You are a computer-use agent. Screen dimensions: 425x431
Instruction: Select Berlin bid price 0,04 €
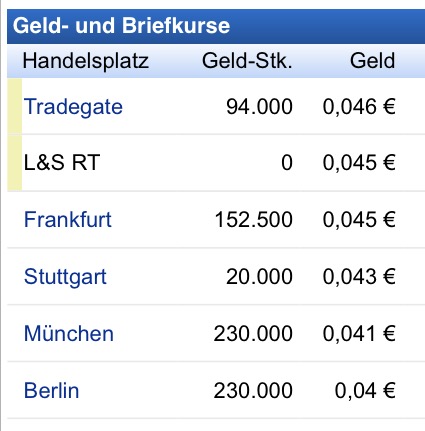[365, 390]
